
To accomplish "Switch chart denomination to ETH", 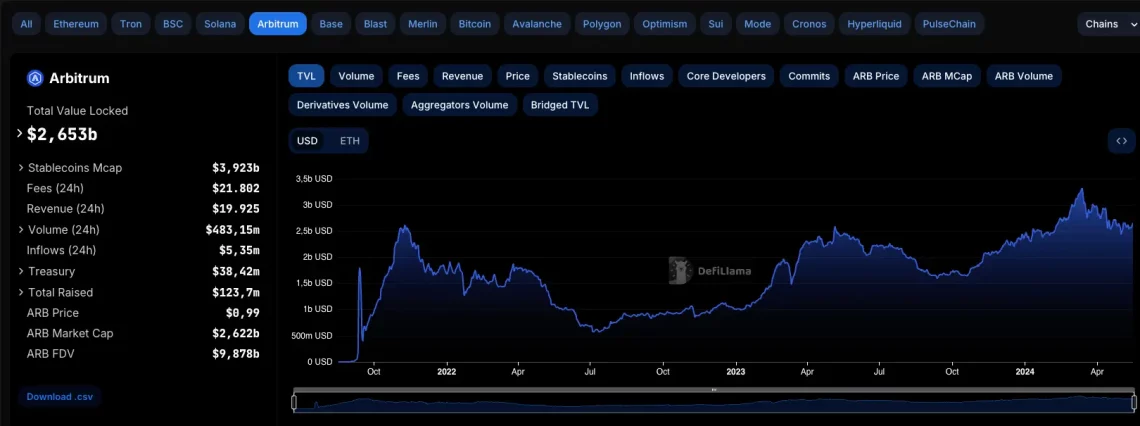I will click(x=350, y=141).
